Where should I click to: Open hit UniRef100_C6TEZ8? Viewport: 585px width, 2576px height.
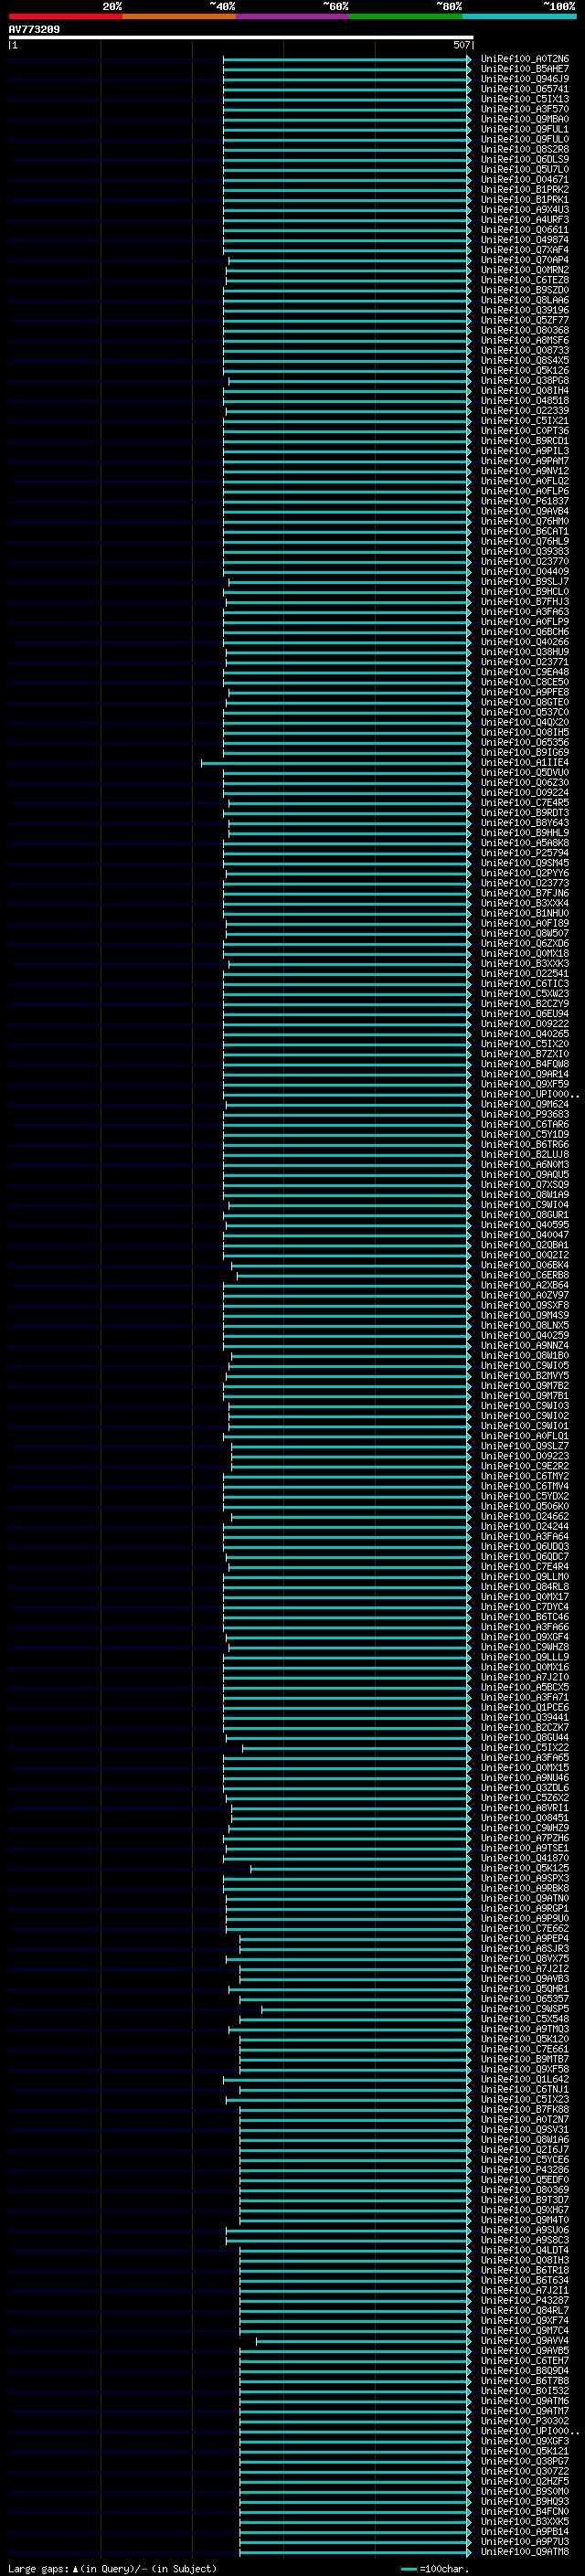(x=524, y=281)
